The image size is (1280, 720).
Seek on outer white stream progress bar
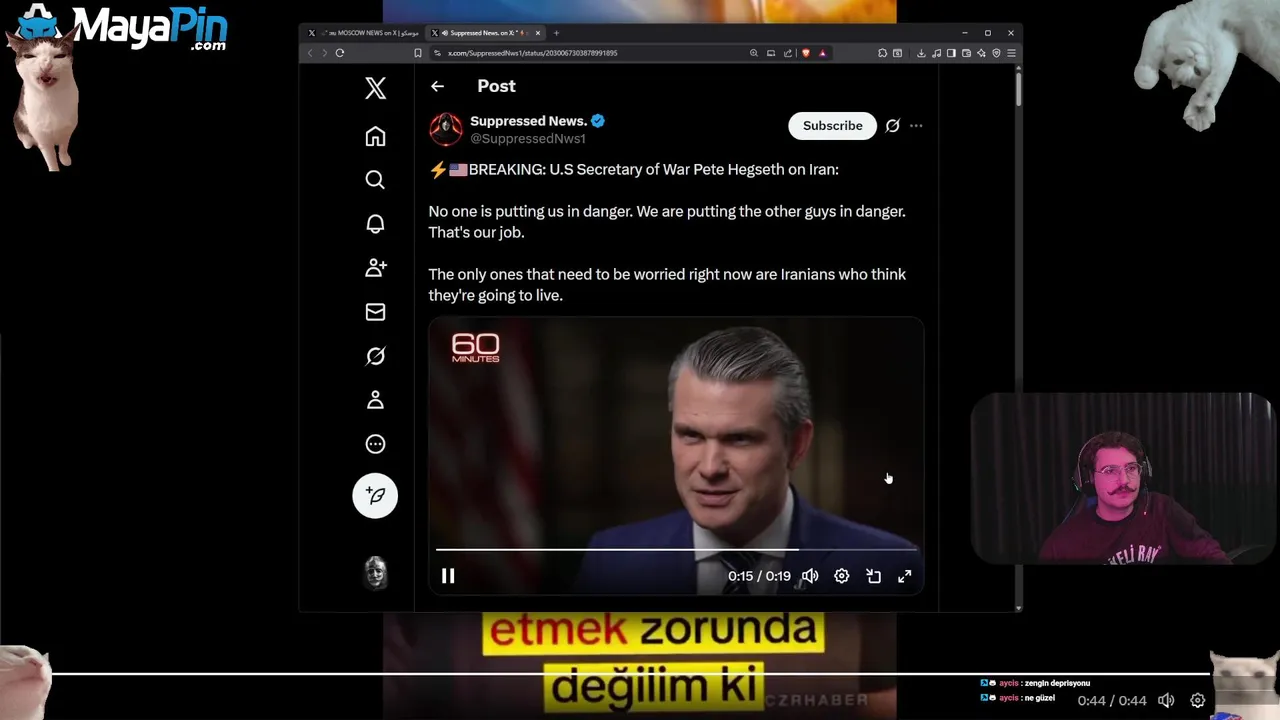click(x=630, y=674)
